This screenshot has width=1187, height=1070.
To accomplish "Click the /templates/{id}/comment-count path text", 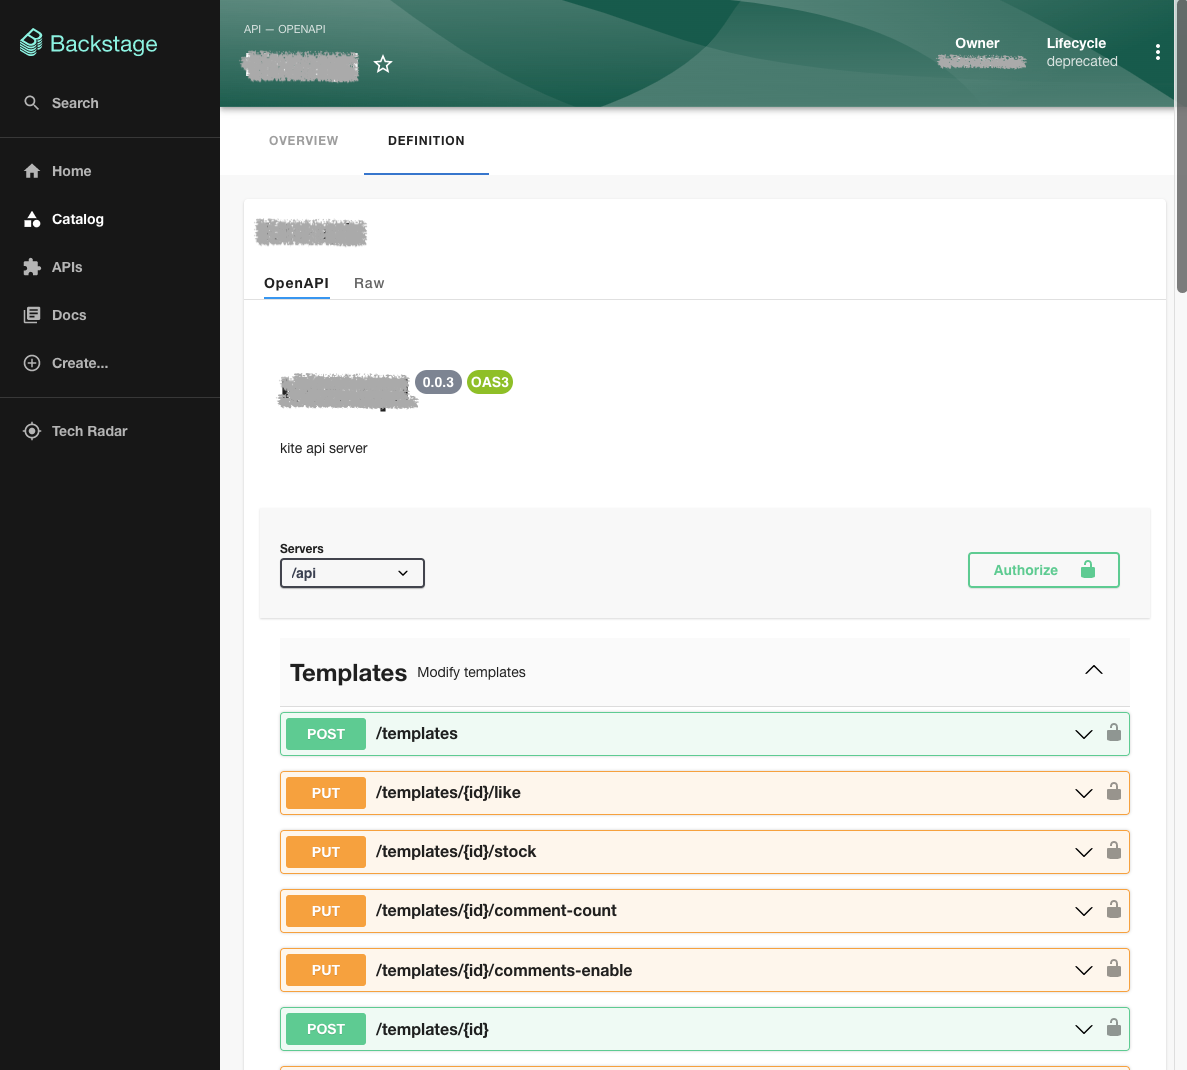I will 497,911.
